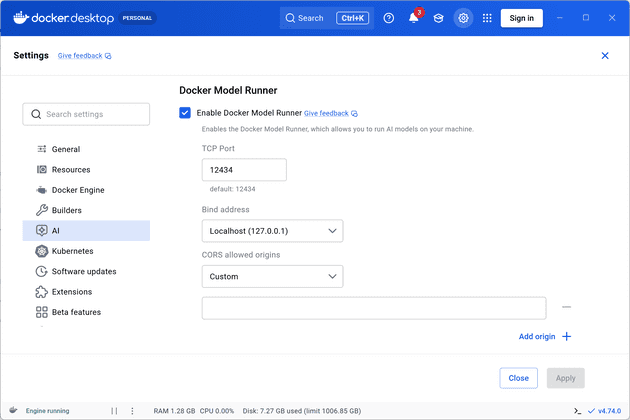Open the apps grid icon
The height and width of the screenshot is (420, 630).
[x=487, y=18]
